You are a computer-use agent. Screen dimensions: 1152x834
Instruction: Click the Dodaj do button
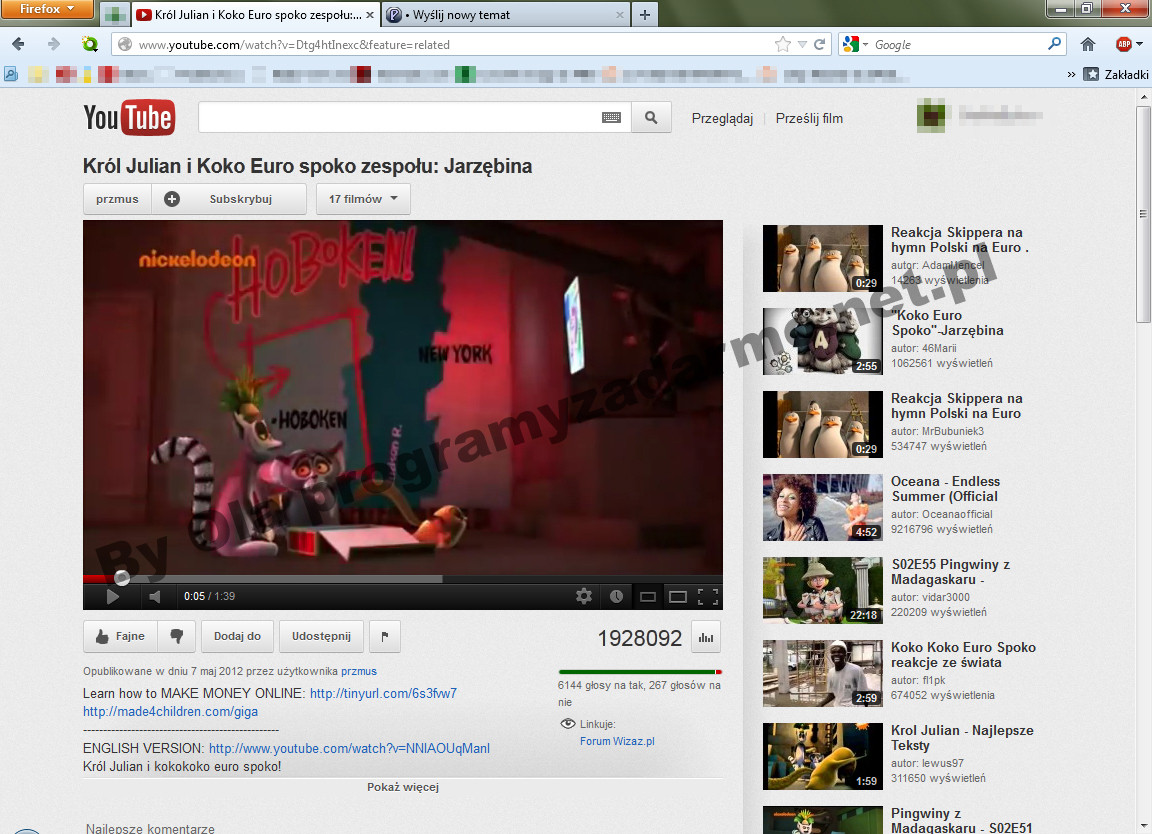[x=237, y=636]
